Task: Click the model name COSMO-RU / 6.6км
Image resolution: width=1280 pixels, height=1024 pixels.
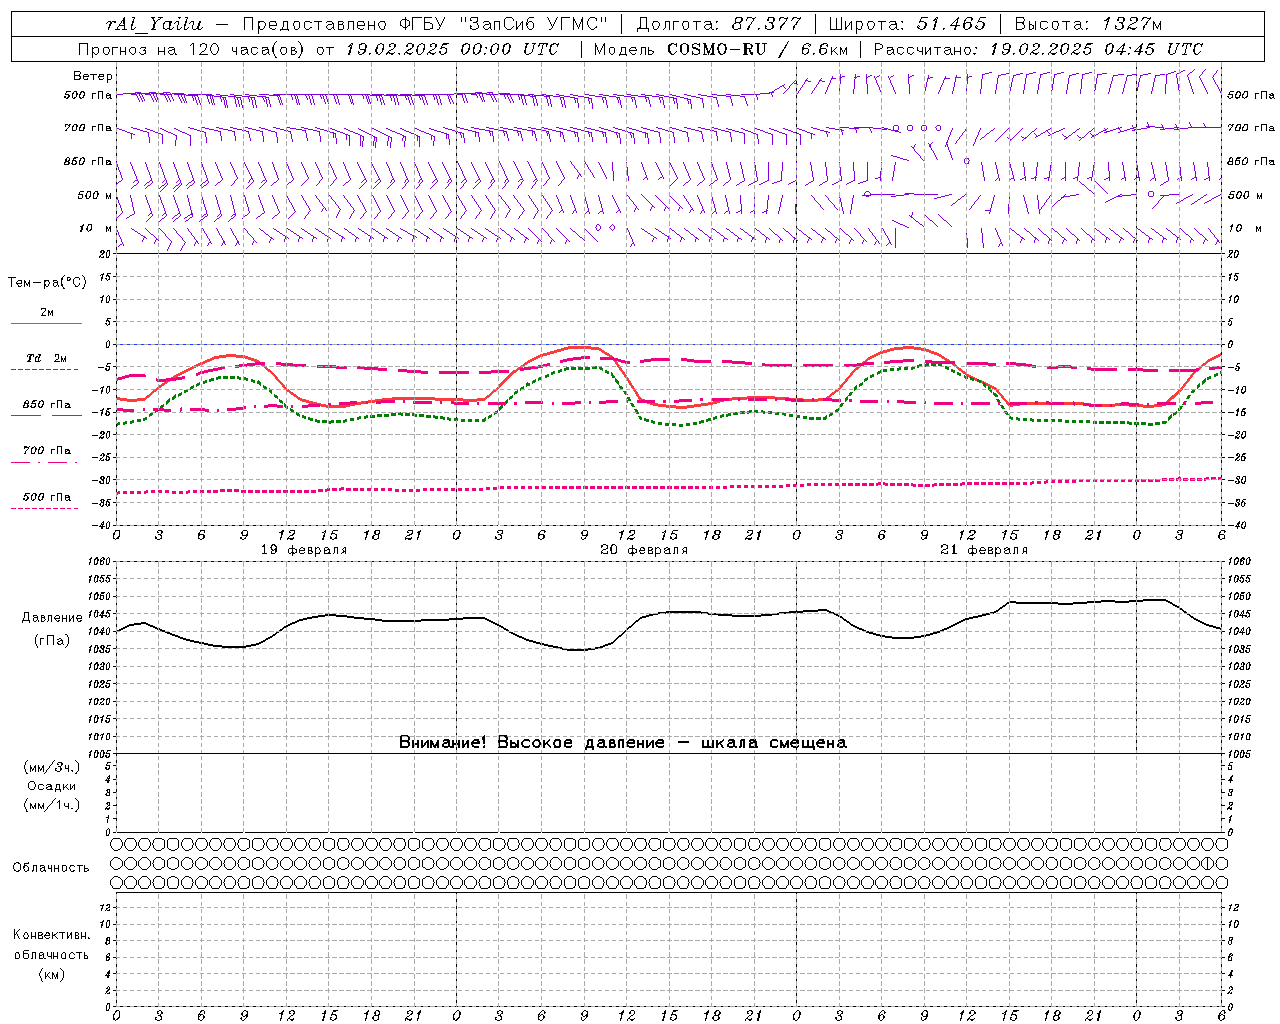Action: pos(757,49)
